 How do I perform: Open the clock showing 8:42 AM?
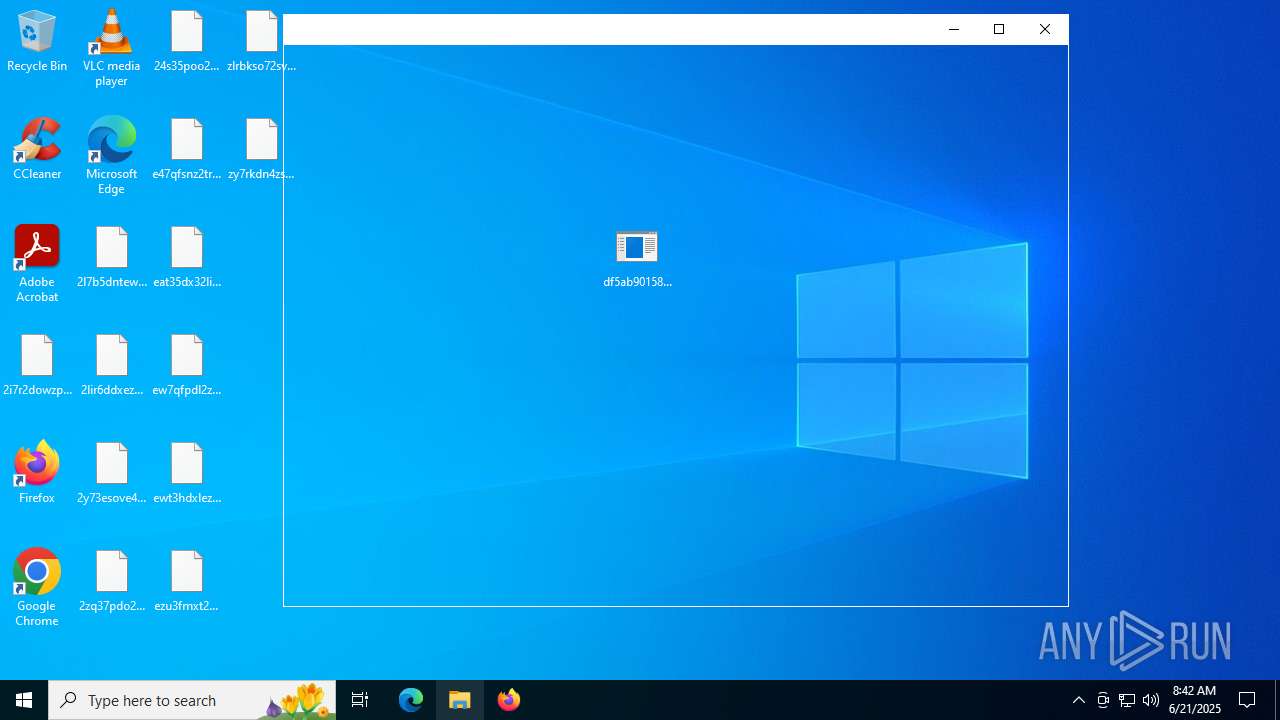[1195, 700]
